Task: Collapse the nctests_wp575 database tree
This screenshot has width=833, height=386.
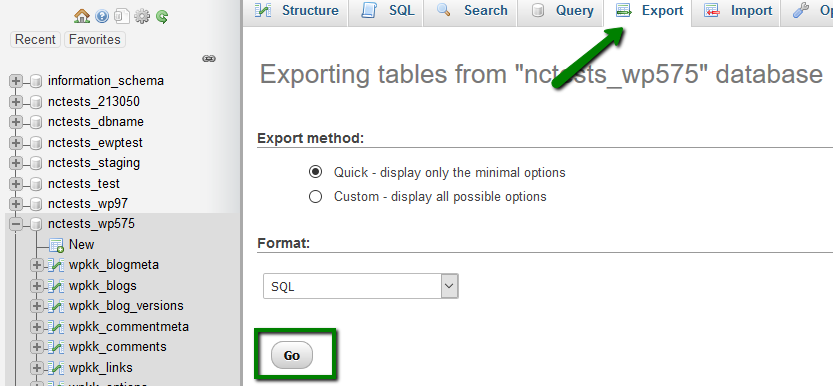Action: [16, 224]
